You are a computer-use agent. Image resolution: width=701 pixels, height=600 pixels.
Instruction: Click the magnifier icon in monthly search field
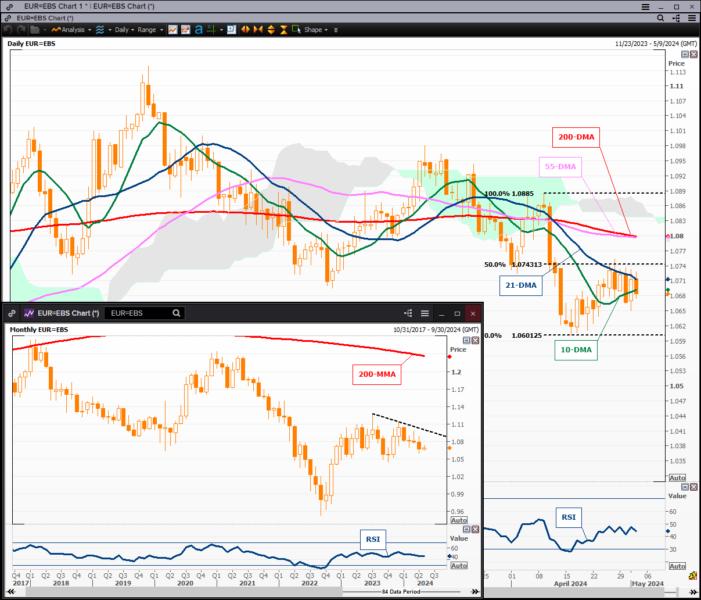177,313
